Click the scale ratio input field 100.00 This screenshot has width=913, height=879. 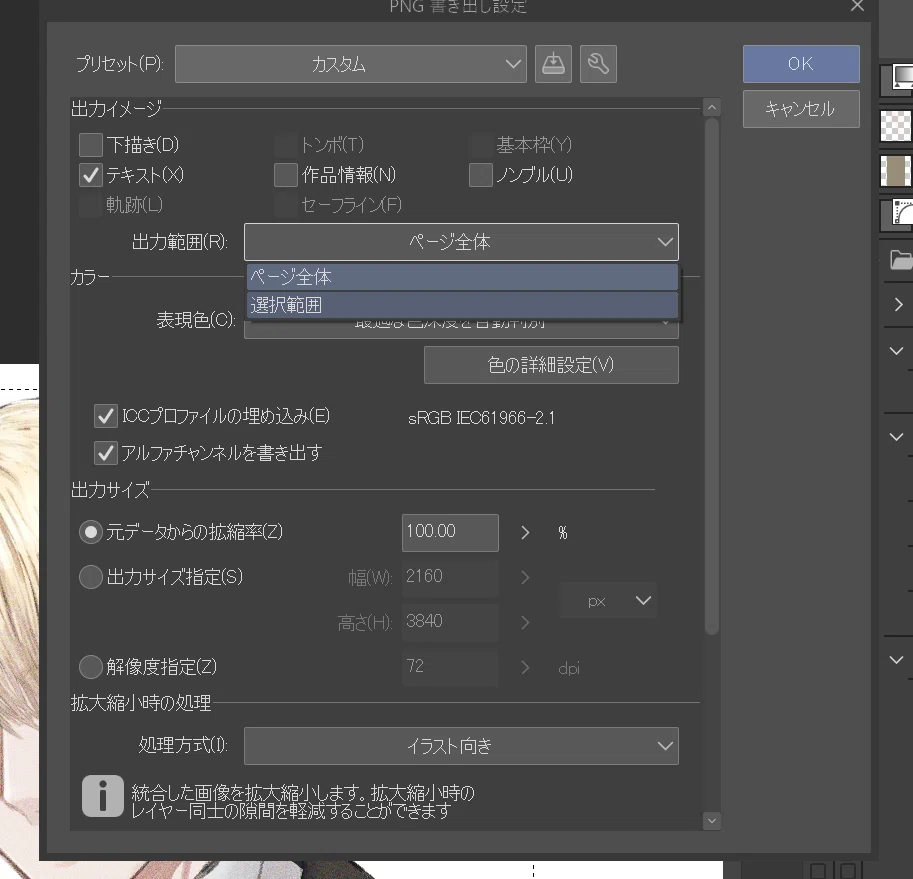[x=450, y=533]
